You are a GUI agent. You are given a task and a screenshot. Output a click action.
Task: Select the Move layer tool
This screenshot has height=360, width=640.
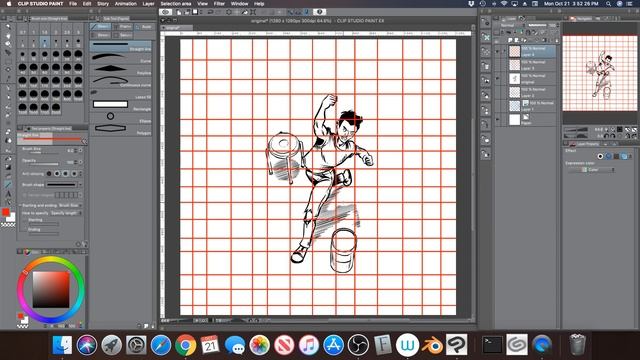(x=8, y=53)
